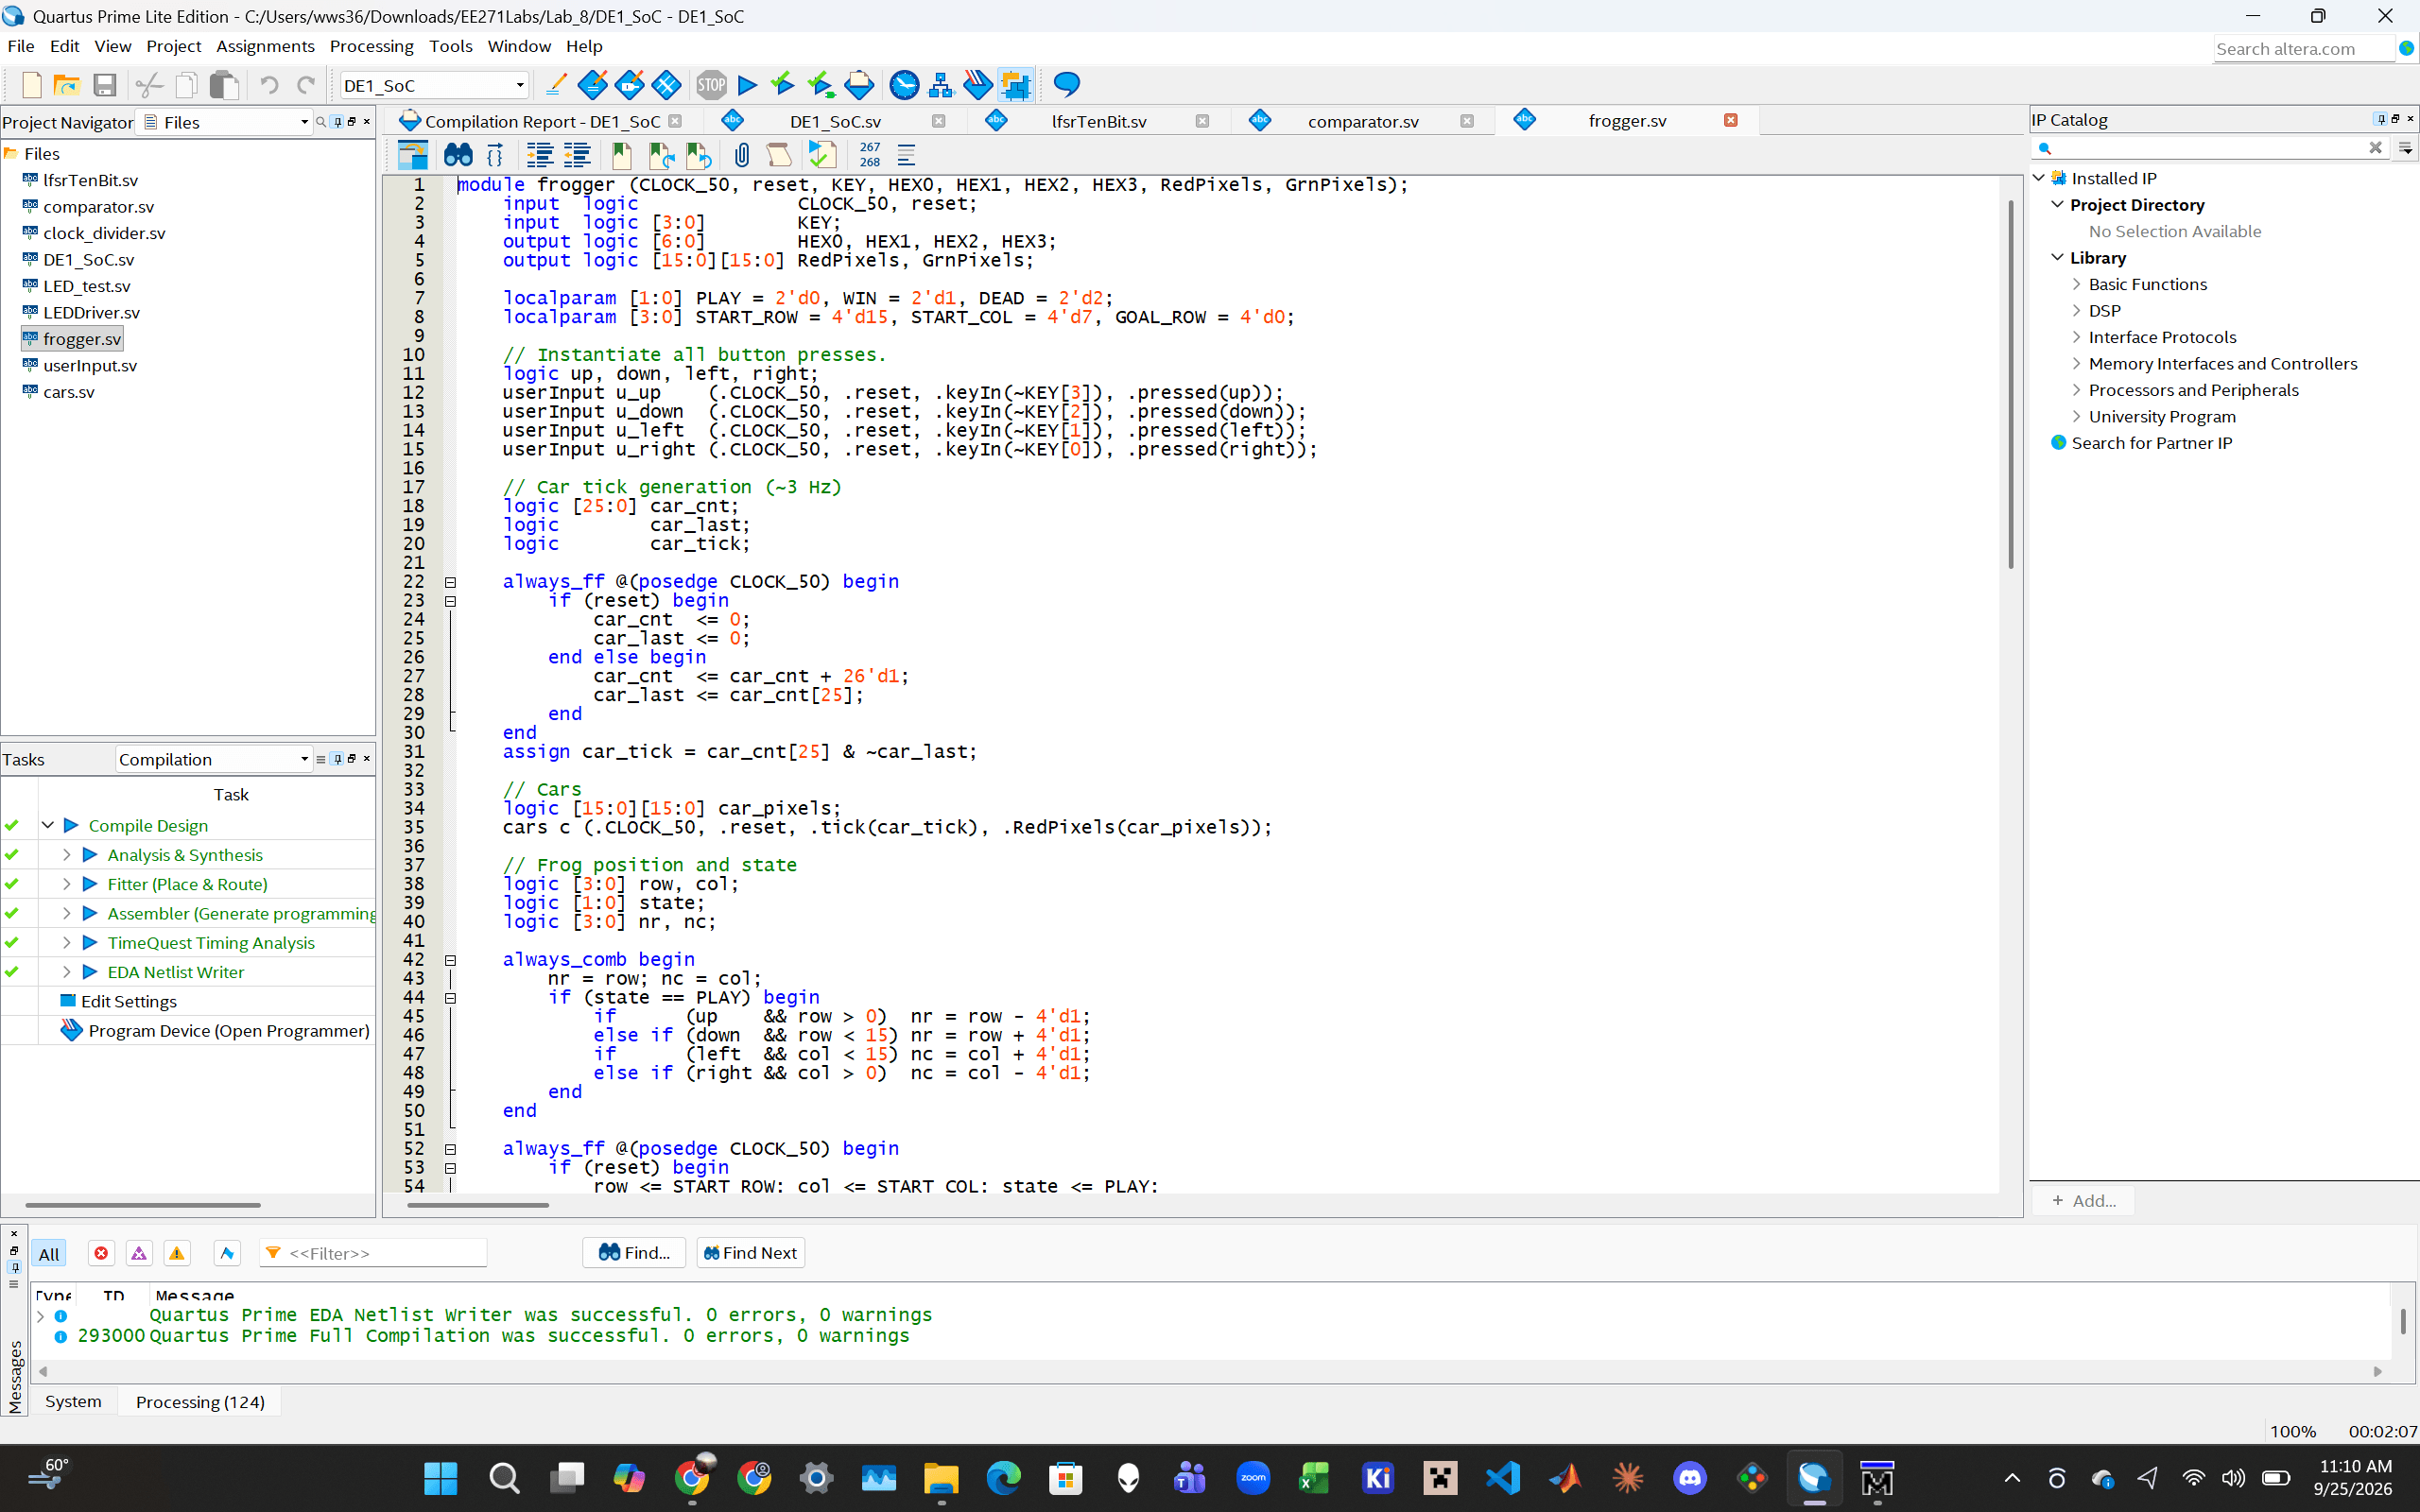
Task: Toggle the All messages filter
Action: [49, 1253]
